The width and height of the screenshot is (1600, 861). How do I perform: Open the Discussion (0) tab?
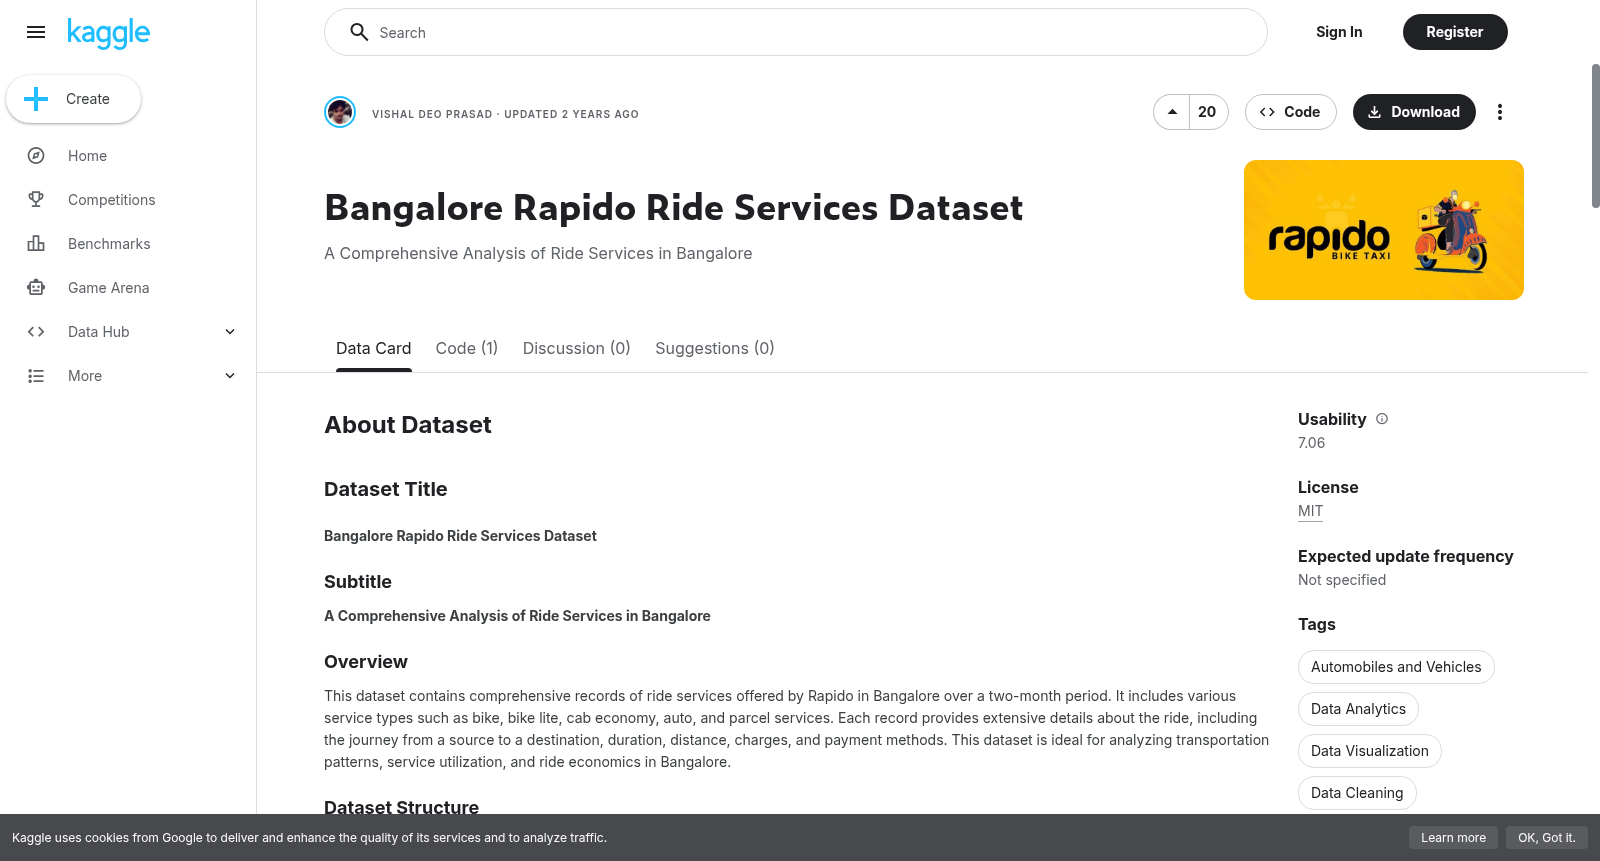click(x=576, y=348)
